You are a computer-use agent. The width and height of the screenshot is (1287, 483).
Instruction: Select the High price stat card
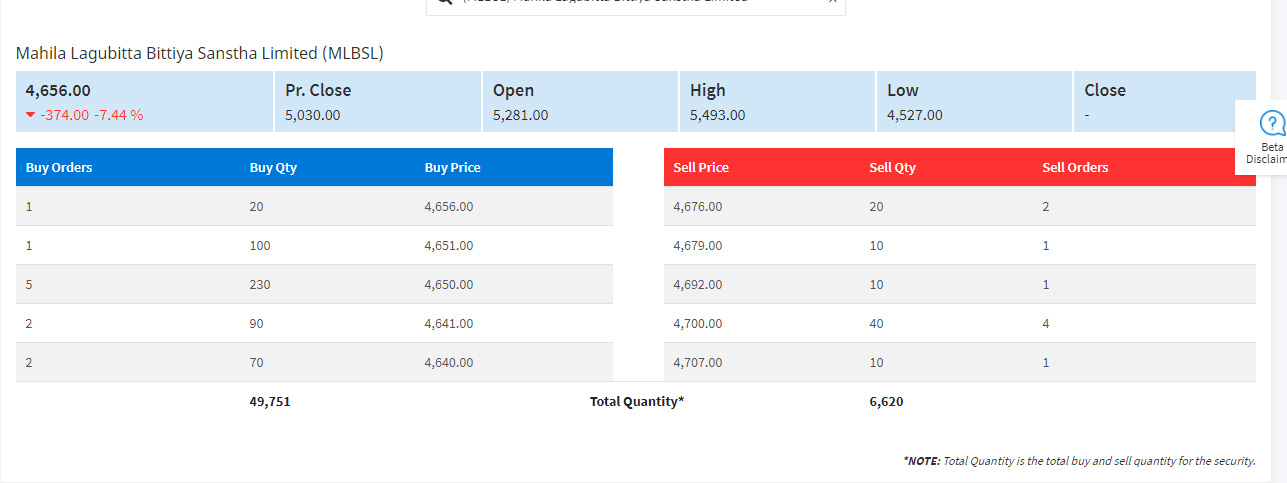point(776,101)
